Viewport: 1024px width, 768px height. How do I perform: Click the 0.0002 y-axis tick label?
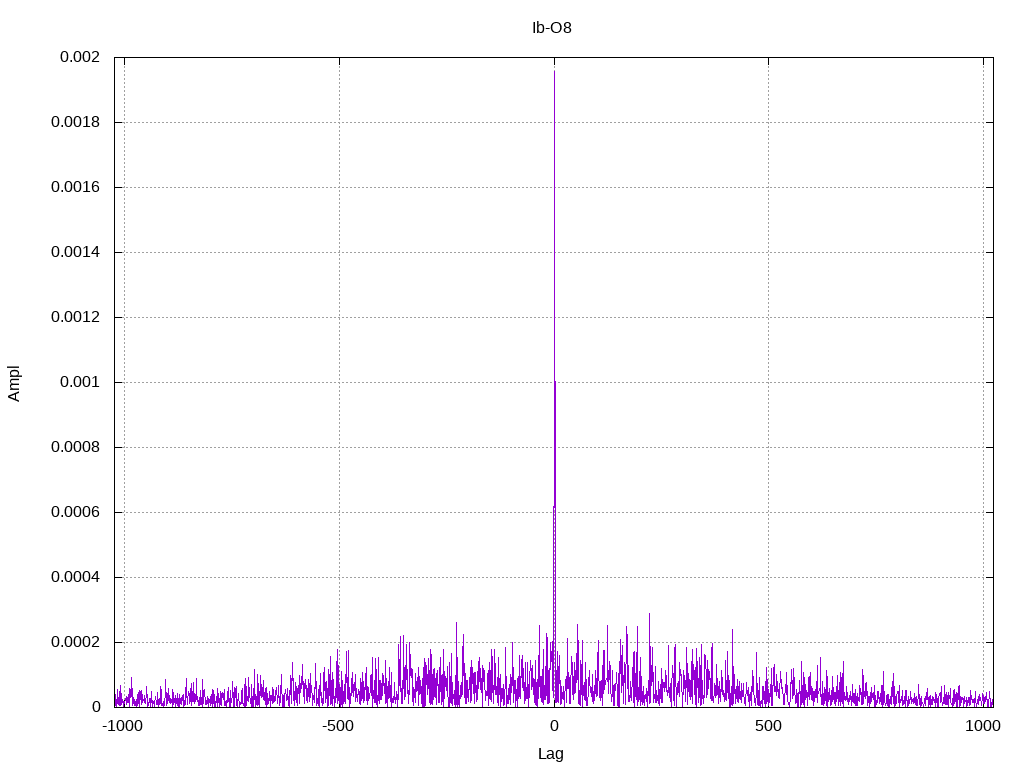[76, 642]
